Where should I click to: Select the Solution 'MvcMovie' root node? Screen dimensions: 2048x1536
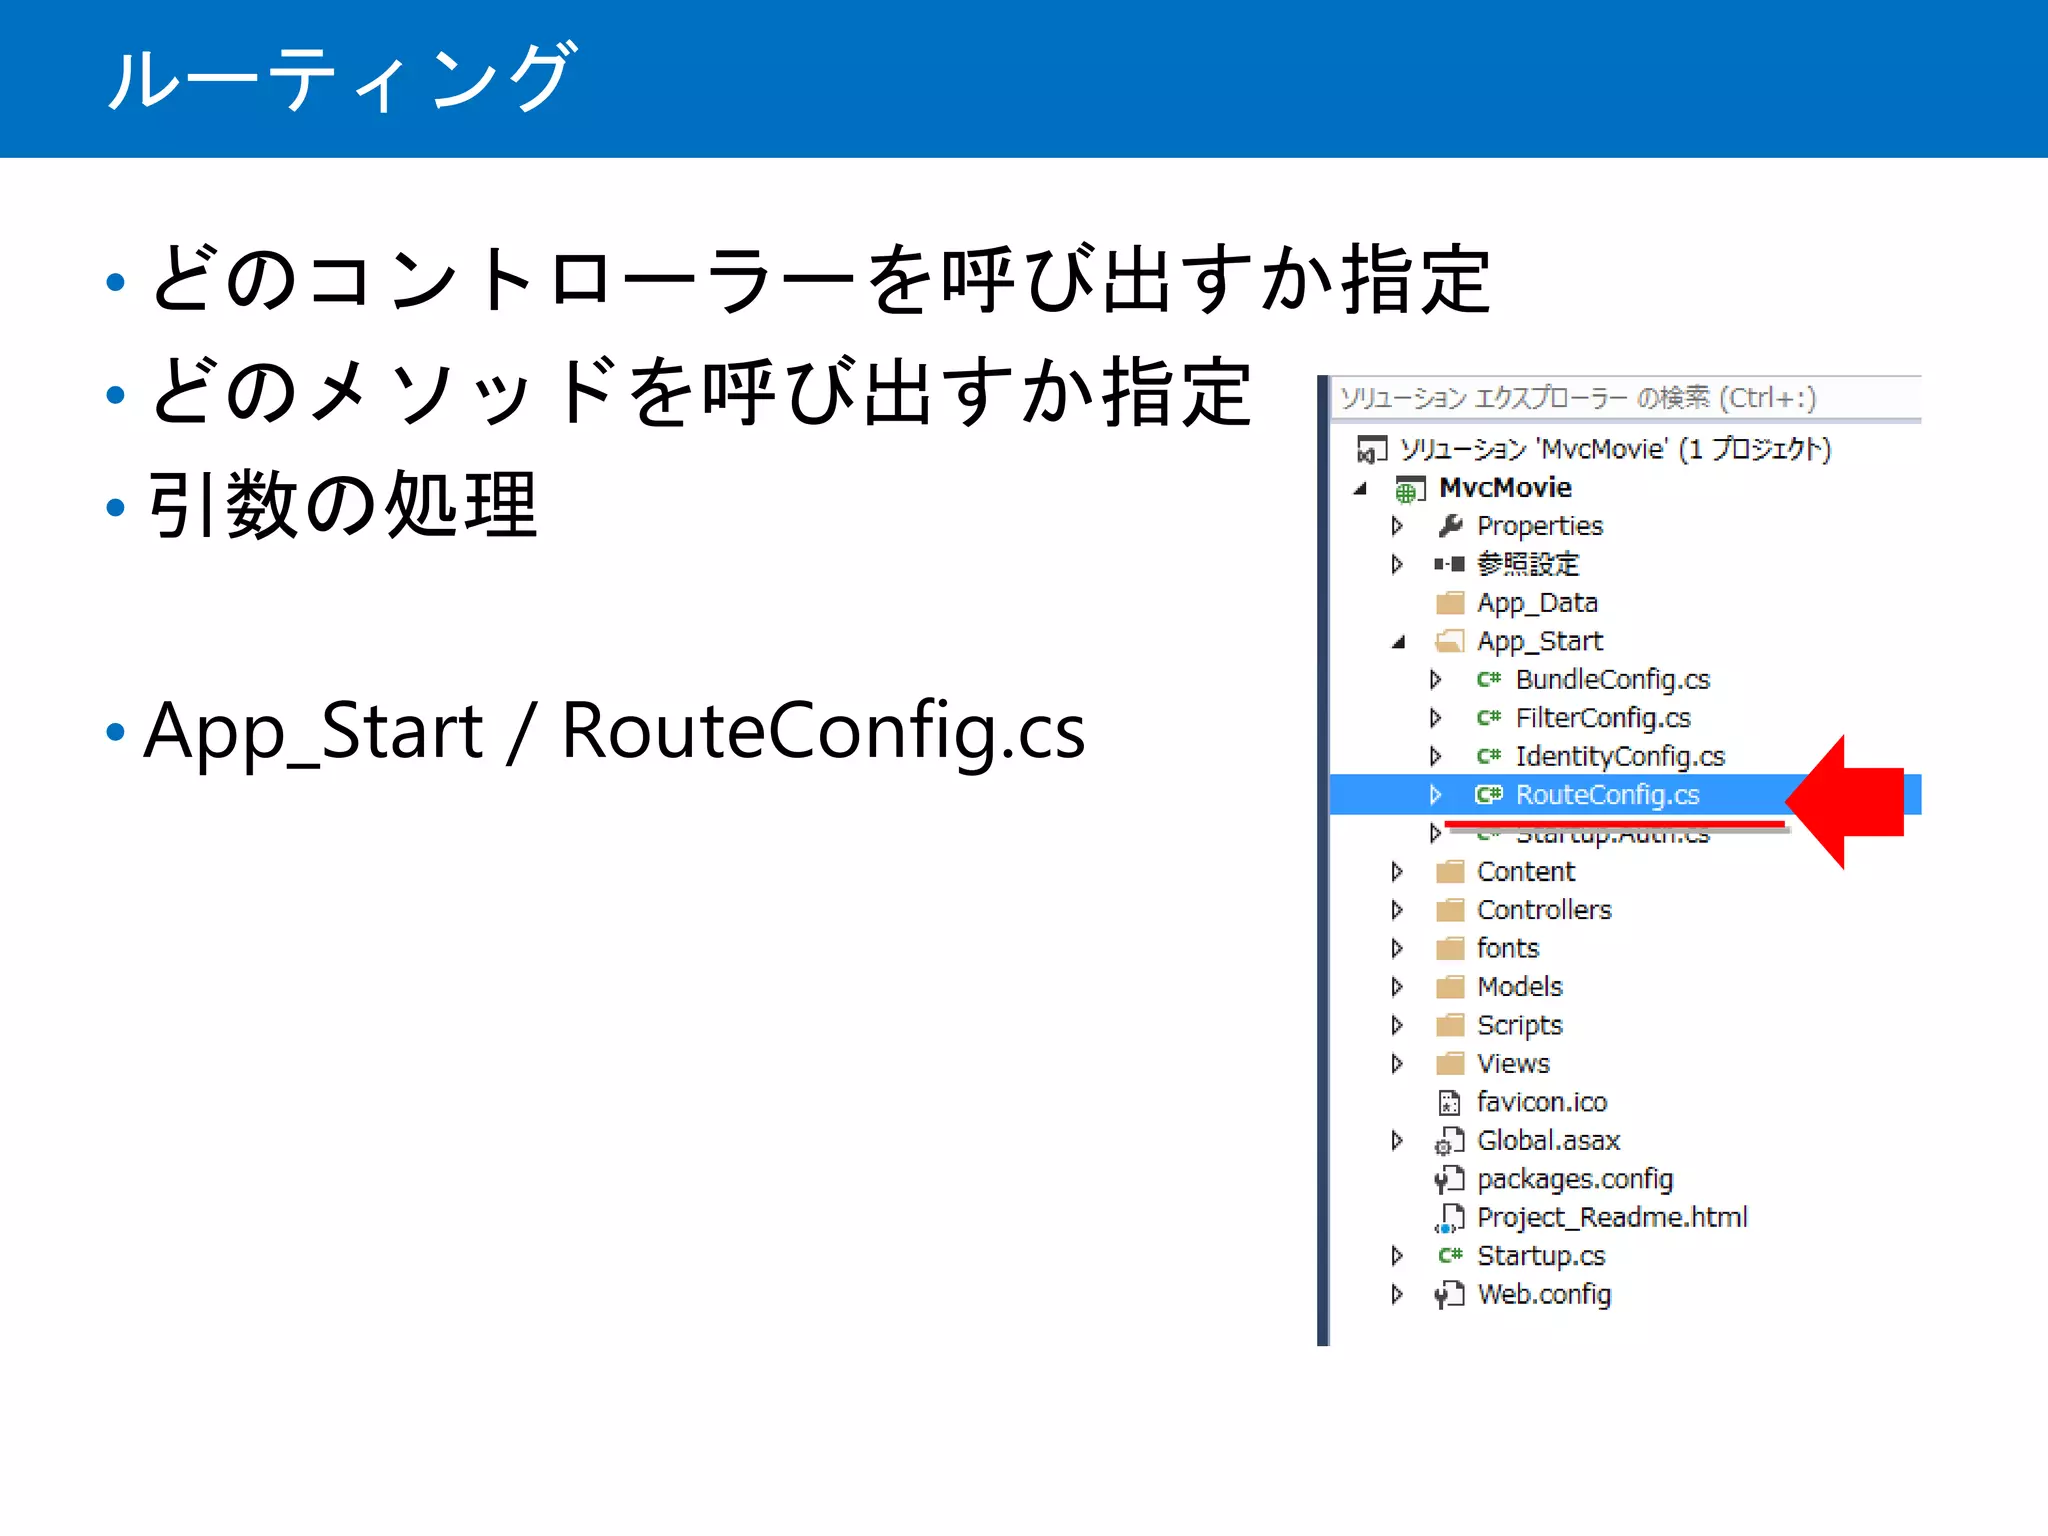pyautogui.click(x=1613, y=450)
